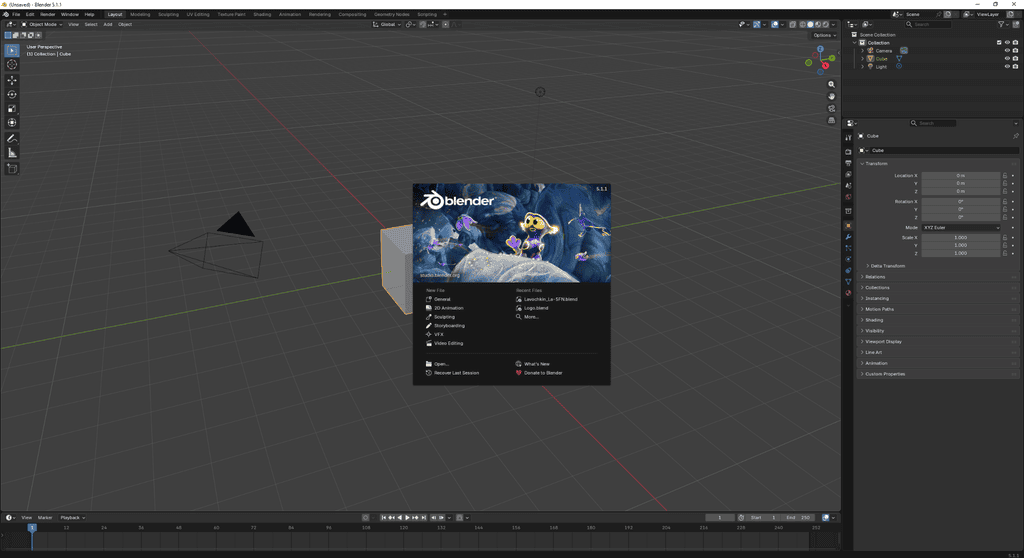Image resolution: width=1024 pixels, height=558 pixels.
Task: Click Recover Last Session
Action: (x=456, y=373)
